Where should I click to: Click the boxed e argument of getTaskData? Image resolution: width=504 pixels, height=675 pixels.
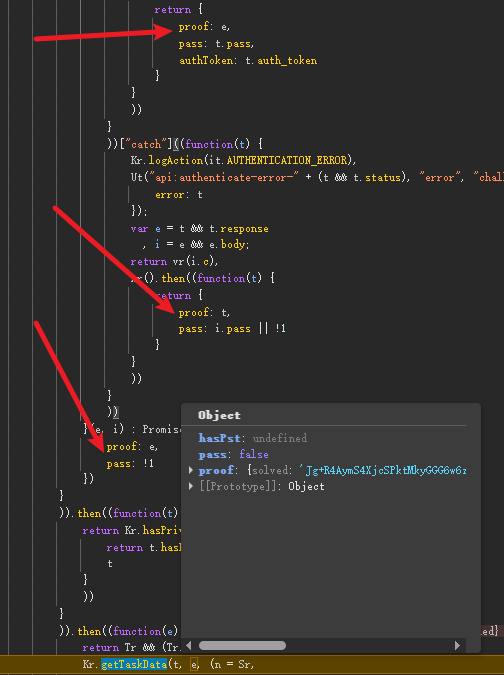pyautogui.click(x=194, y=665)
